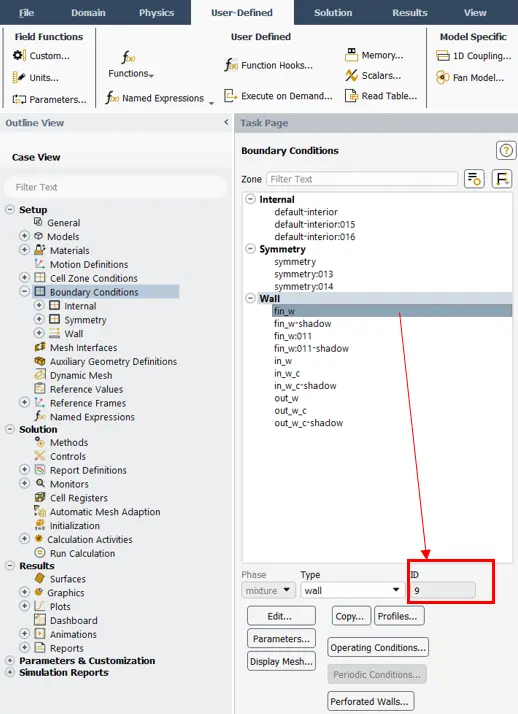Switch to the Results tab
The width and height of the screenshot is (518, 714).
coord(410,13)
